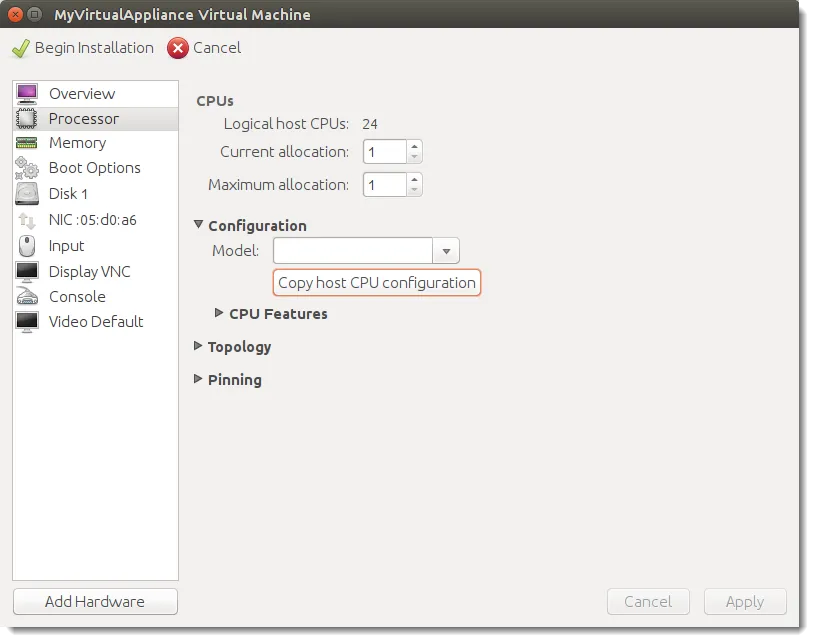Screen dimensions: 814x642
Task: Click the bottom Cancel button
Action: click(648, 602)
